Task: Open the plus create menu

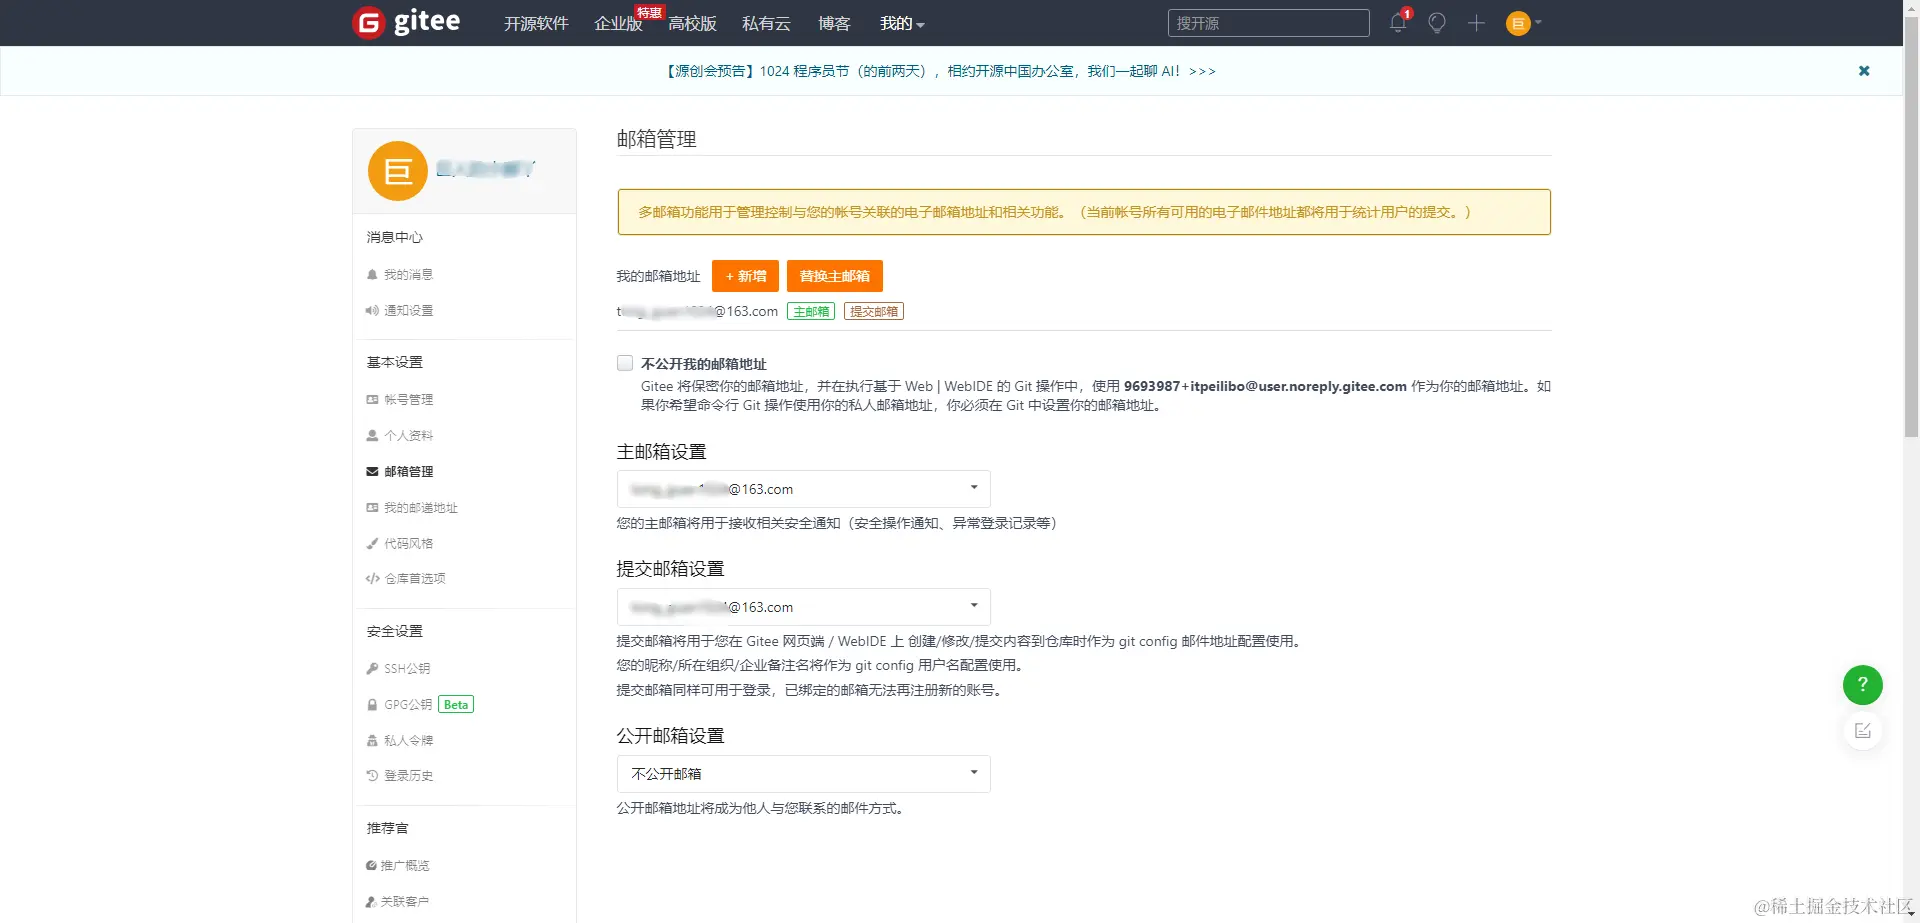Action: (x=1477, y=22)
